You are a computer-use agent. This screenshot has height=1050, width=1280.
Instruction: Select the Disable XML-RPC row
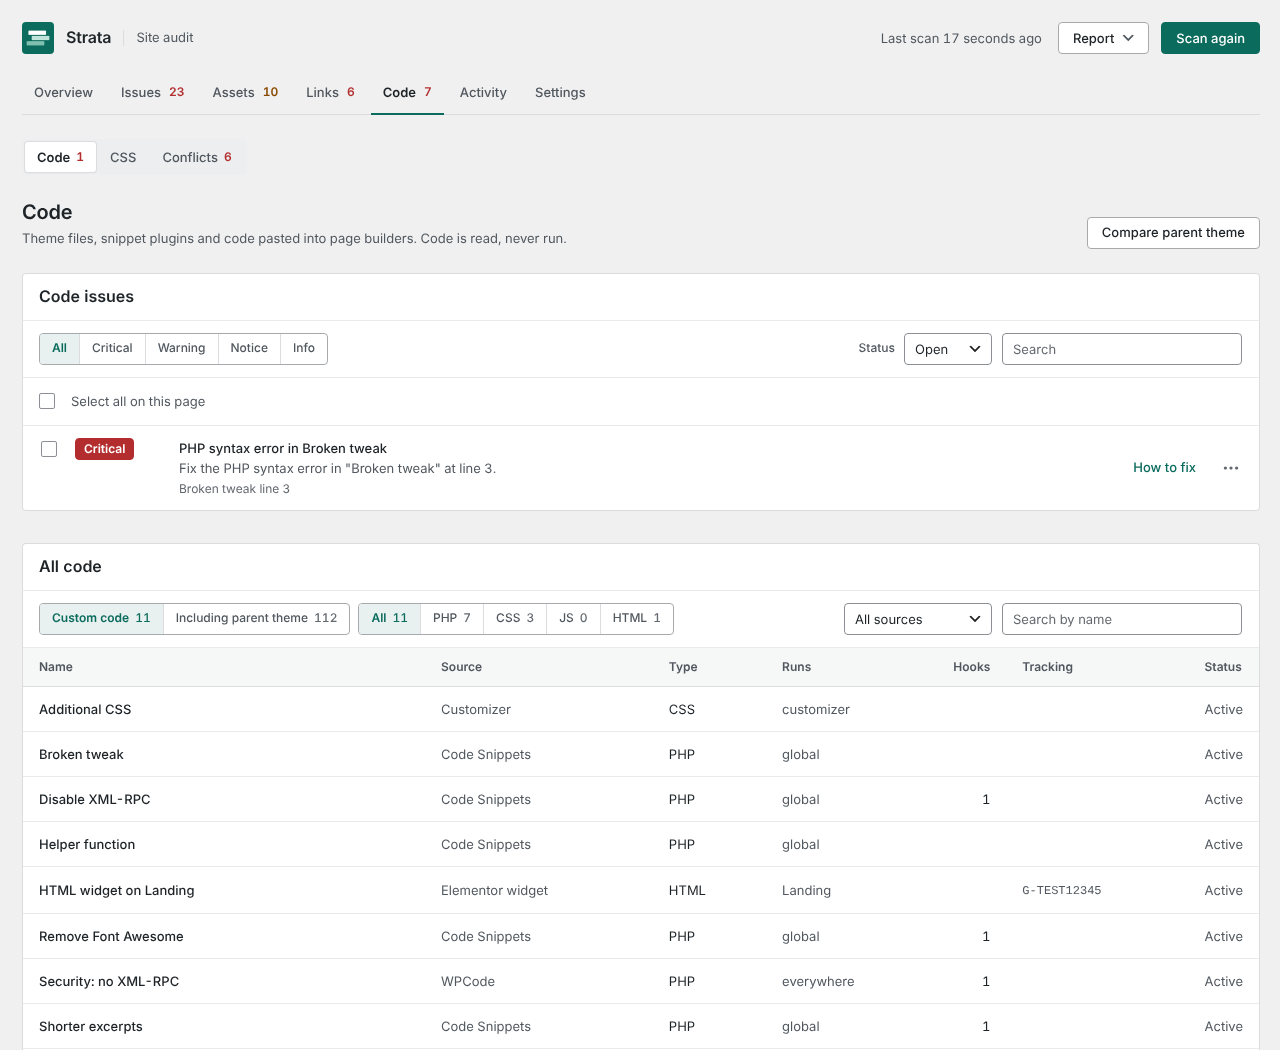(641, 799)
